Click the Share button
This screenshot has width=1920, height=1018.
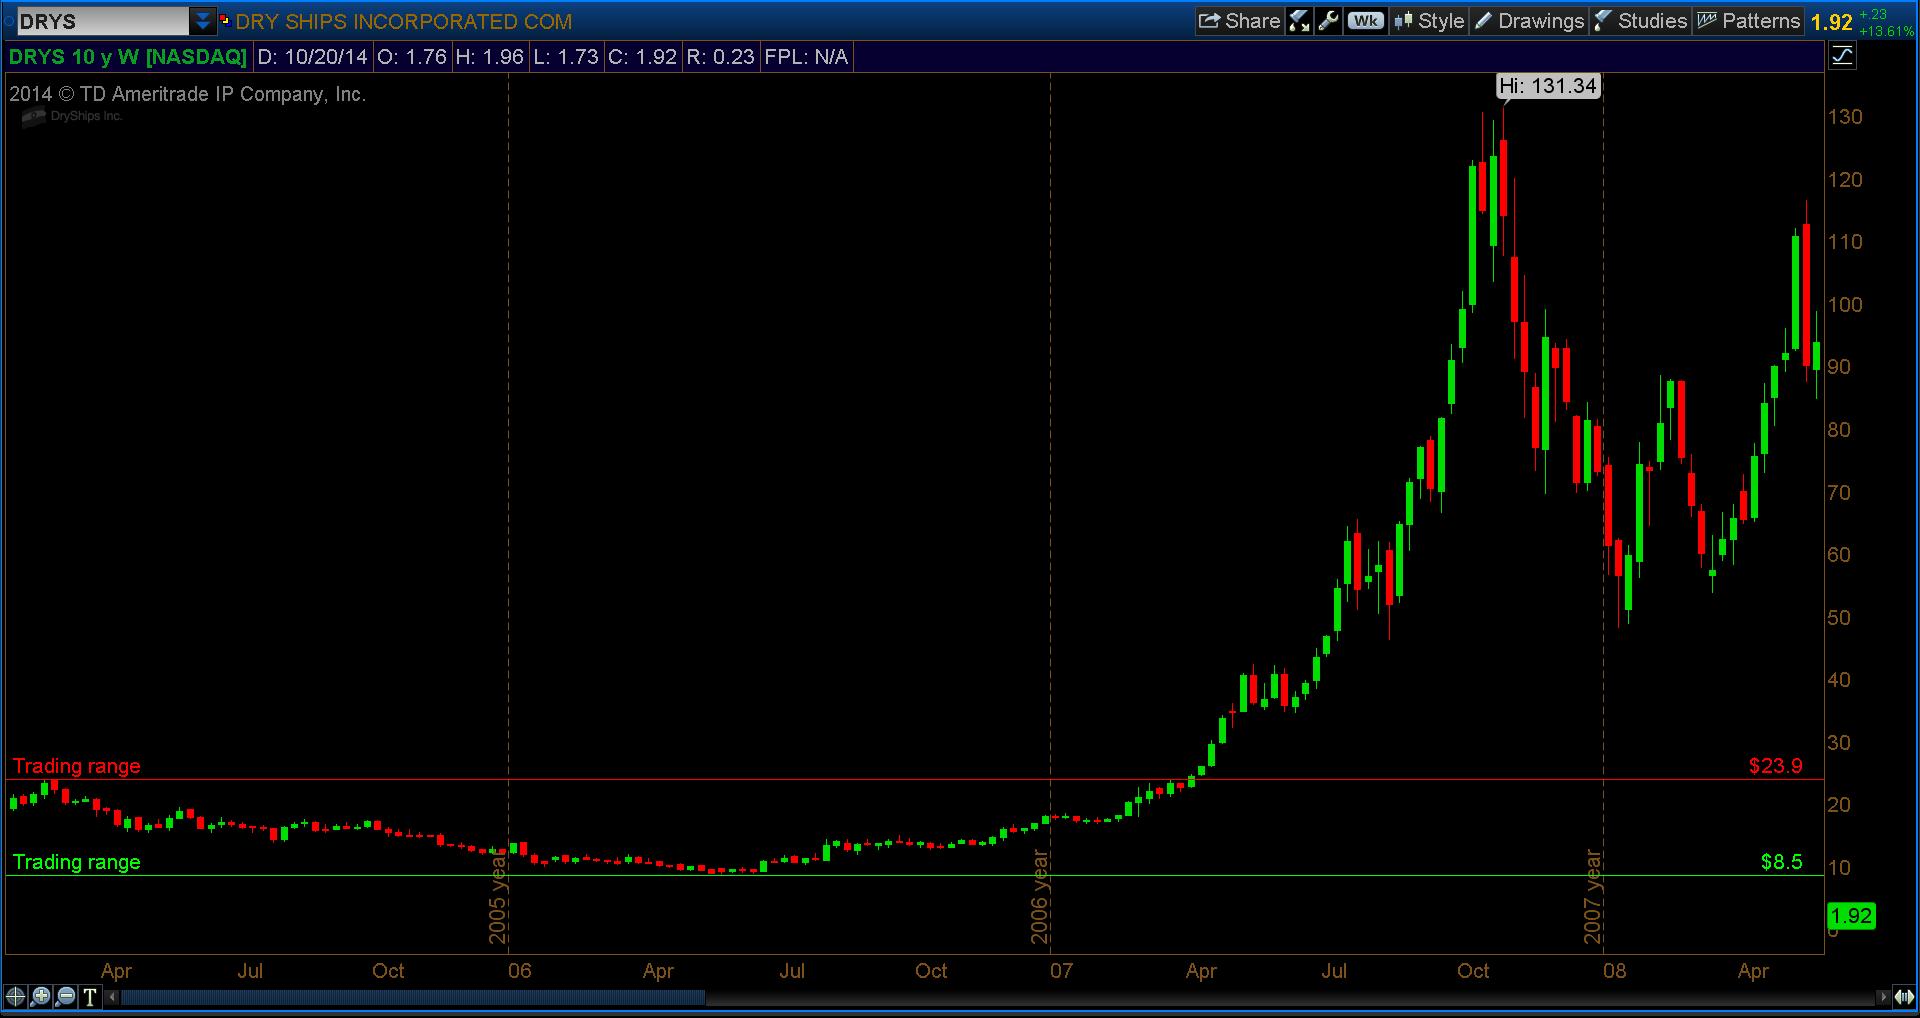tap(1239, 21)
